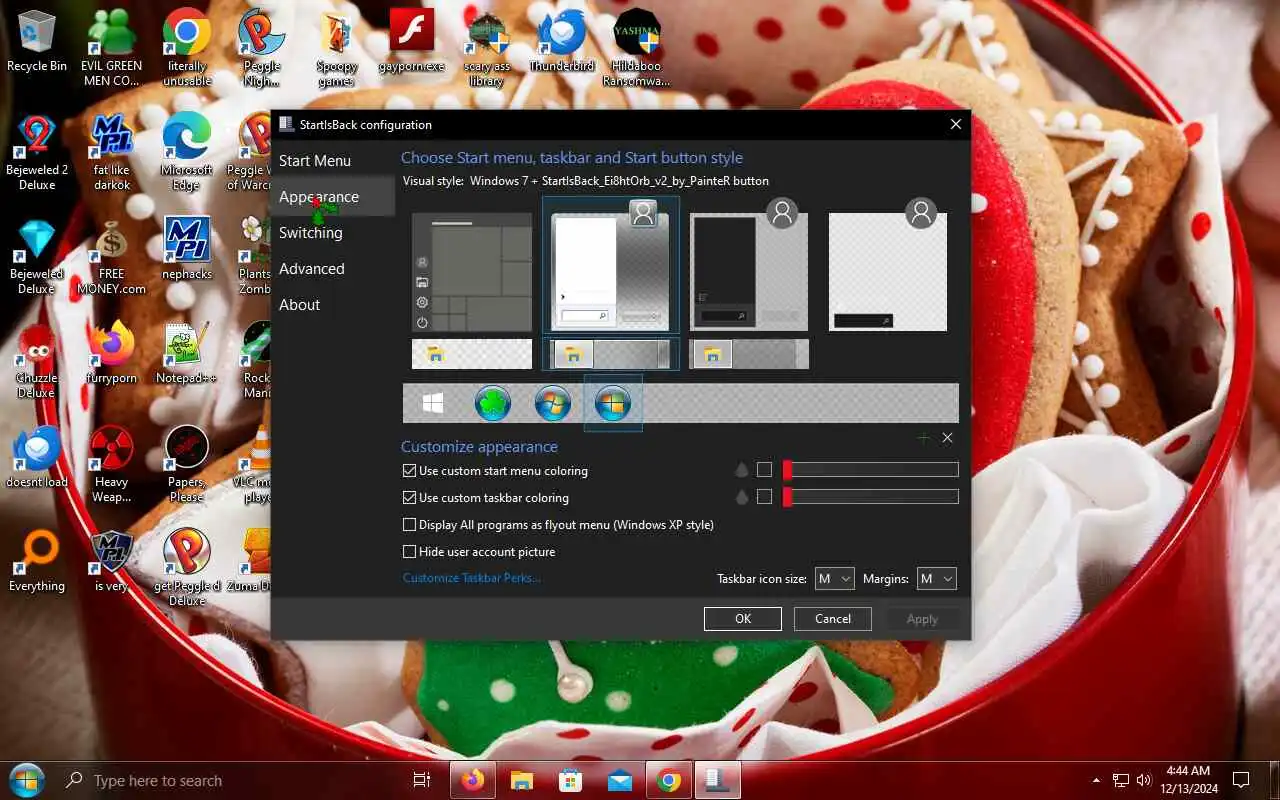Select the transparent taskbar style thumbnail under the tiles menu
Screen dimensions: 1280x800
click(472, 354)
